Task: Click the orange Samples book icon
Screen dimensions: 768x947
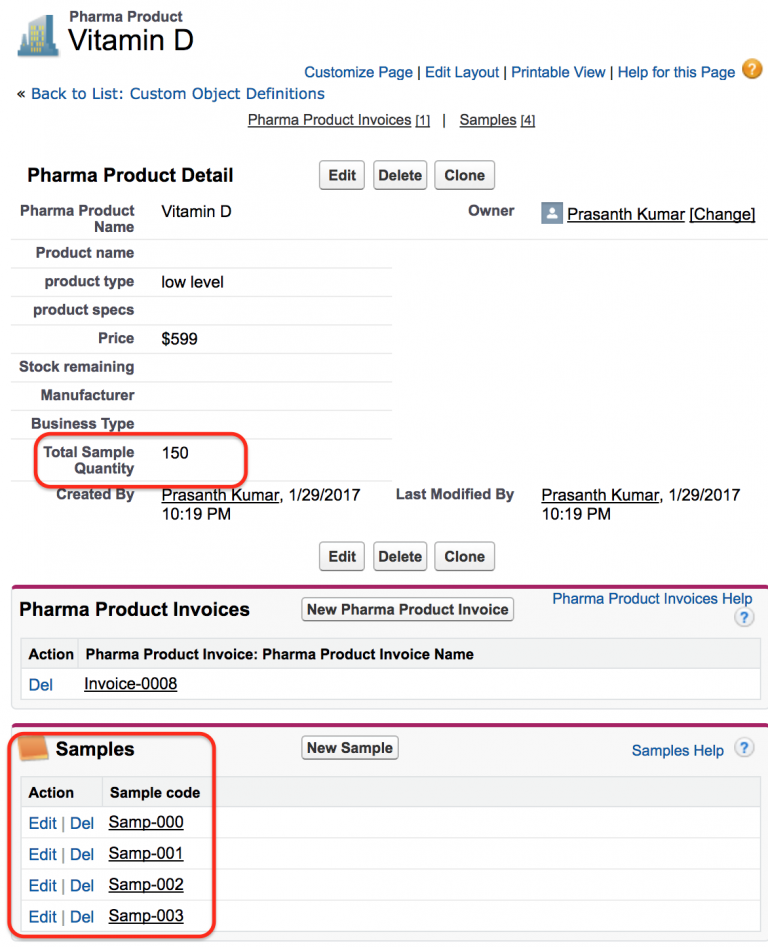Action: [34, 748]
